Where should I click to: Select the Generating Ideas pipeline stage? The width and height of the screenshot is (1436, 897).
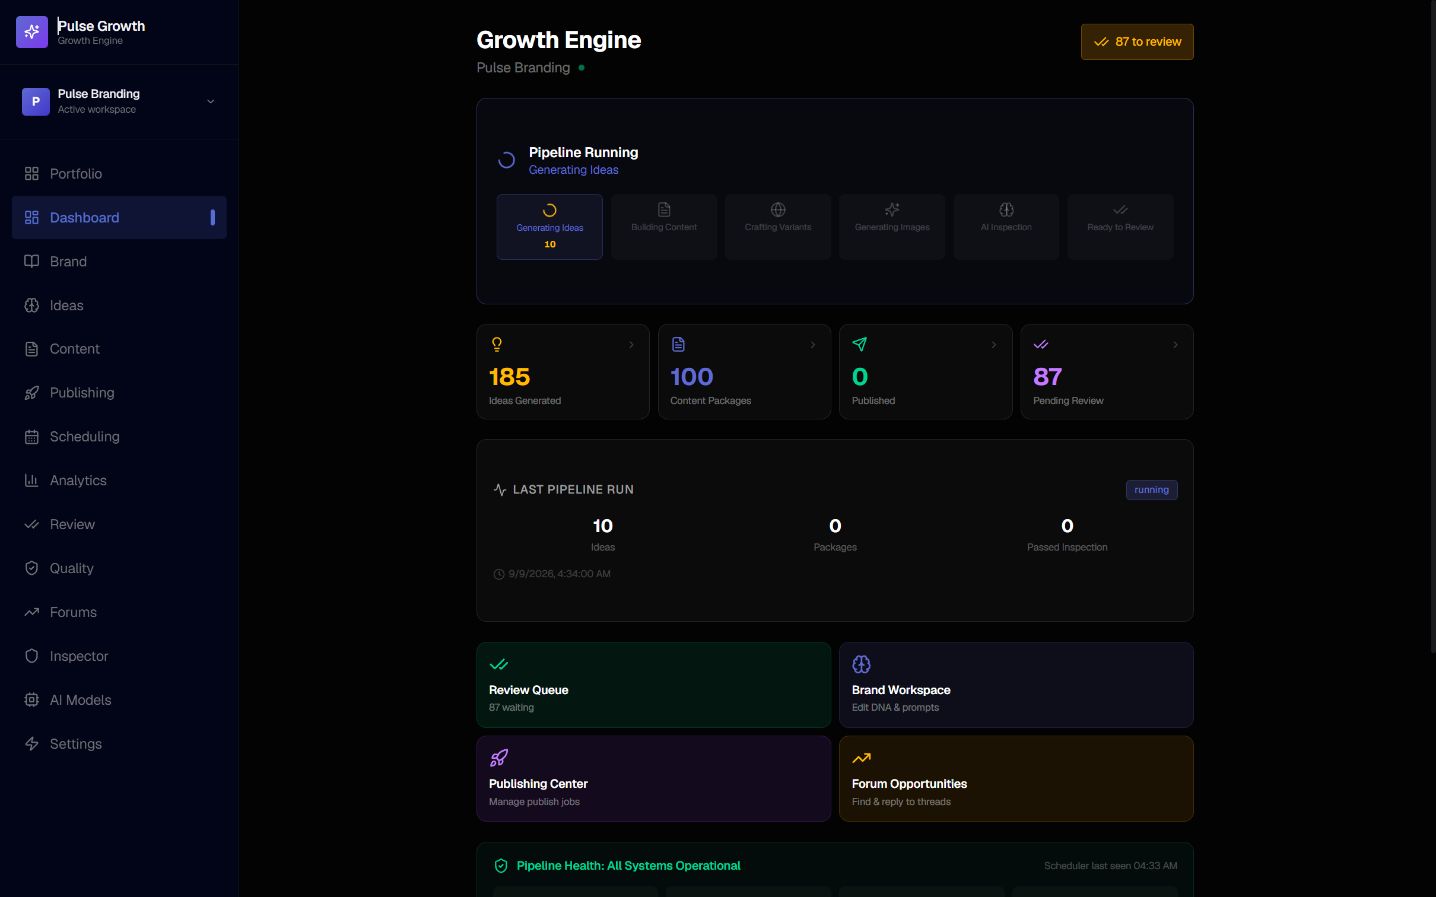(x=550, y=227)
